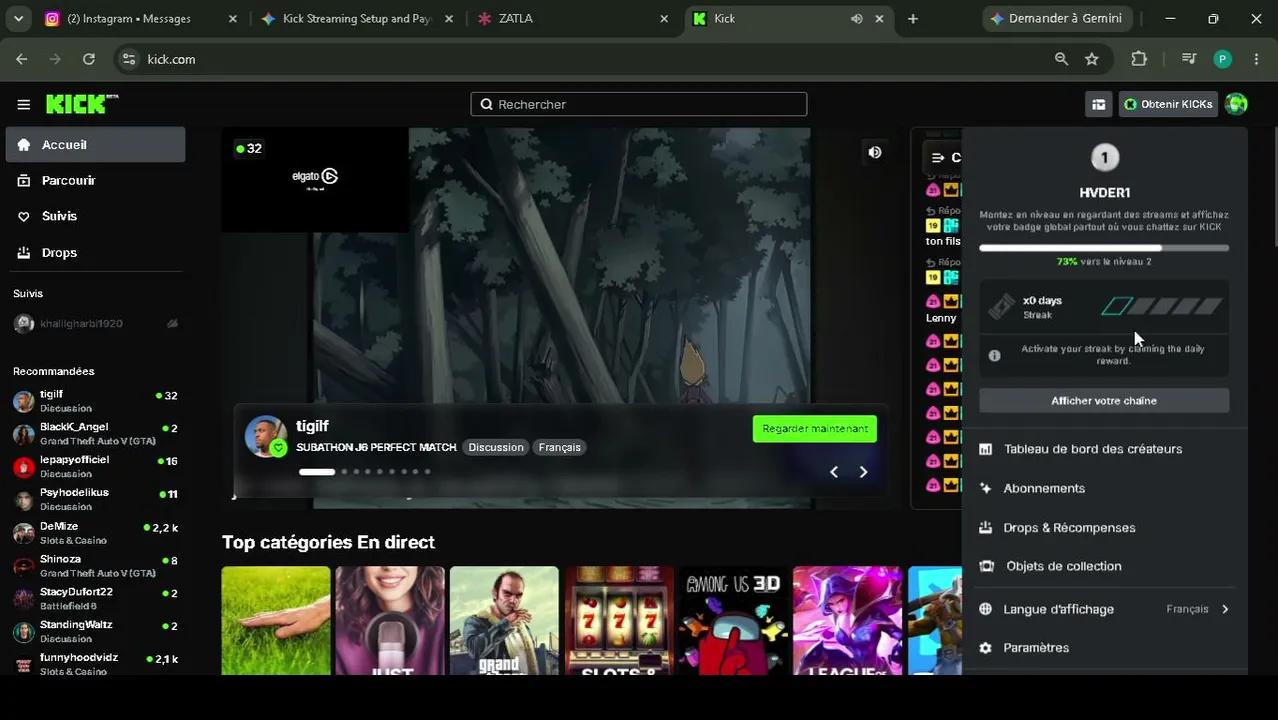Click the KICK logo
The width and height of the screenshot is (1278, 720).
[82, 104]
